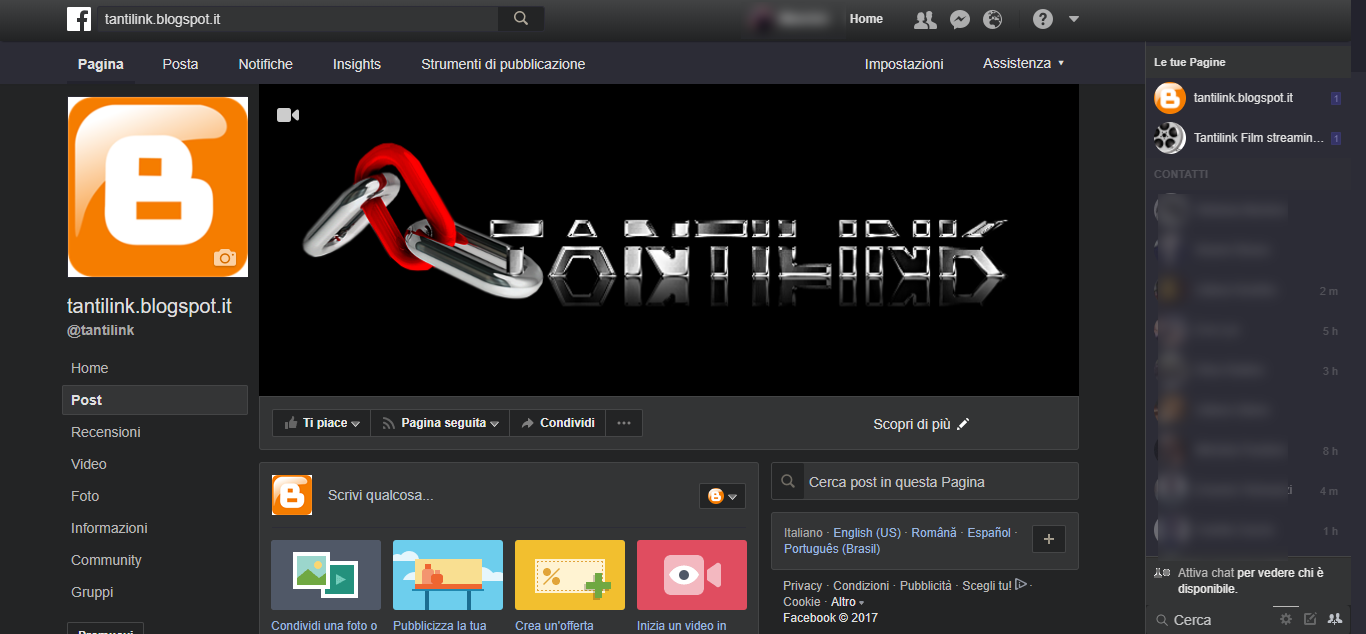Select Post in left sidebar
The height and width of the screenshot is (634, 1366).
[155, 400]
